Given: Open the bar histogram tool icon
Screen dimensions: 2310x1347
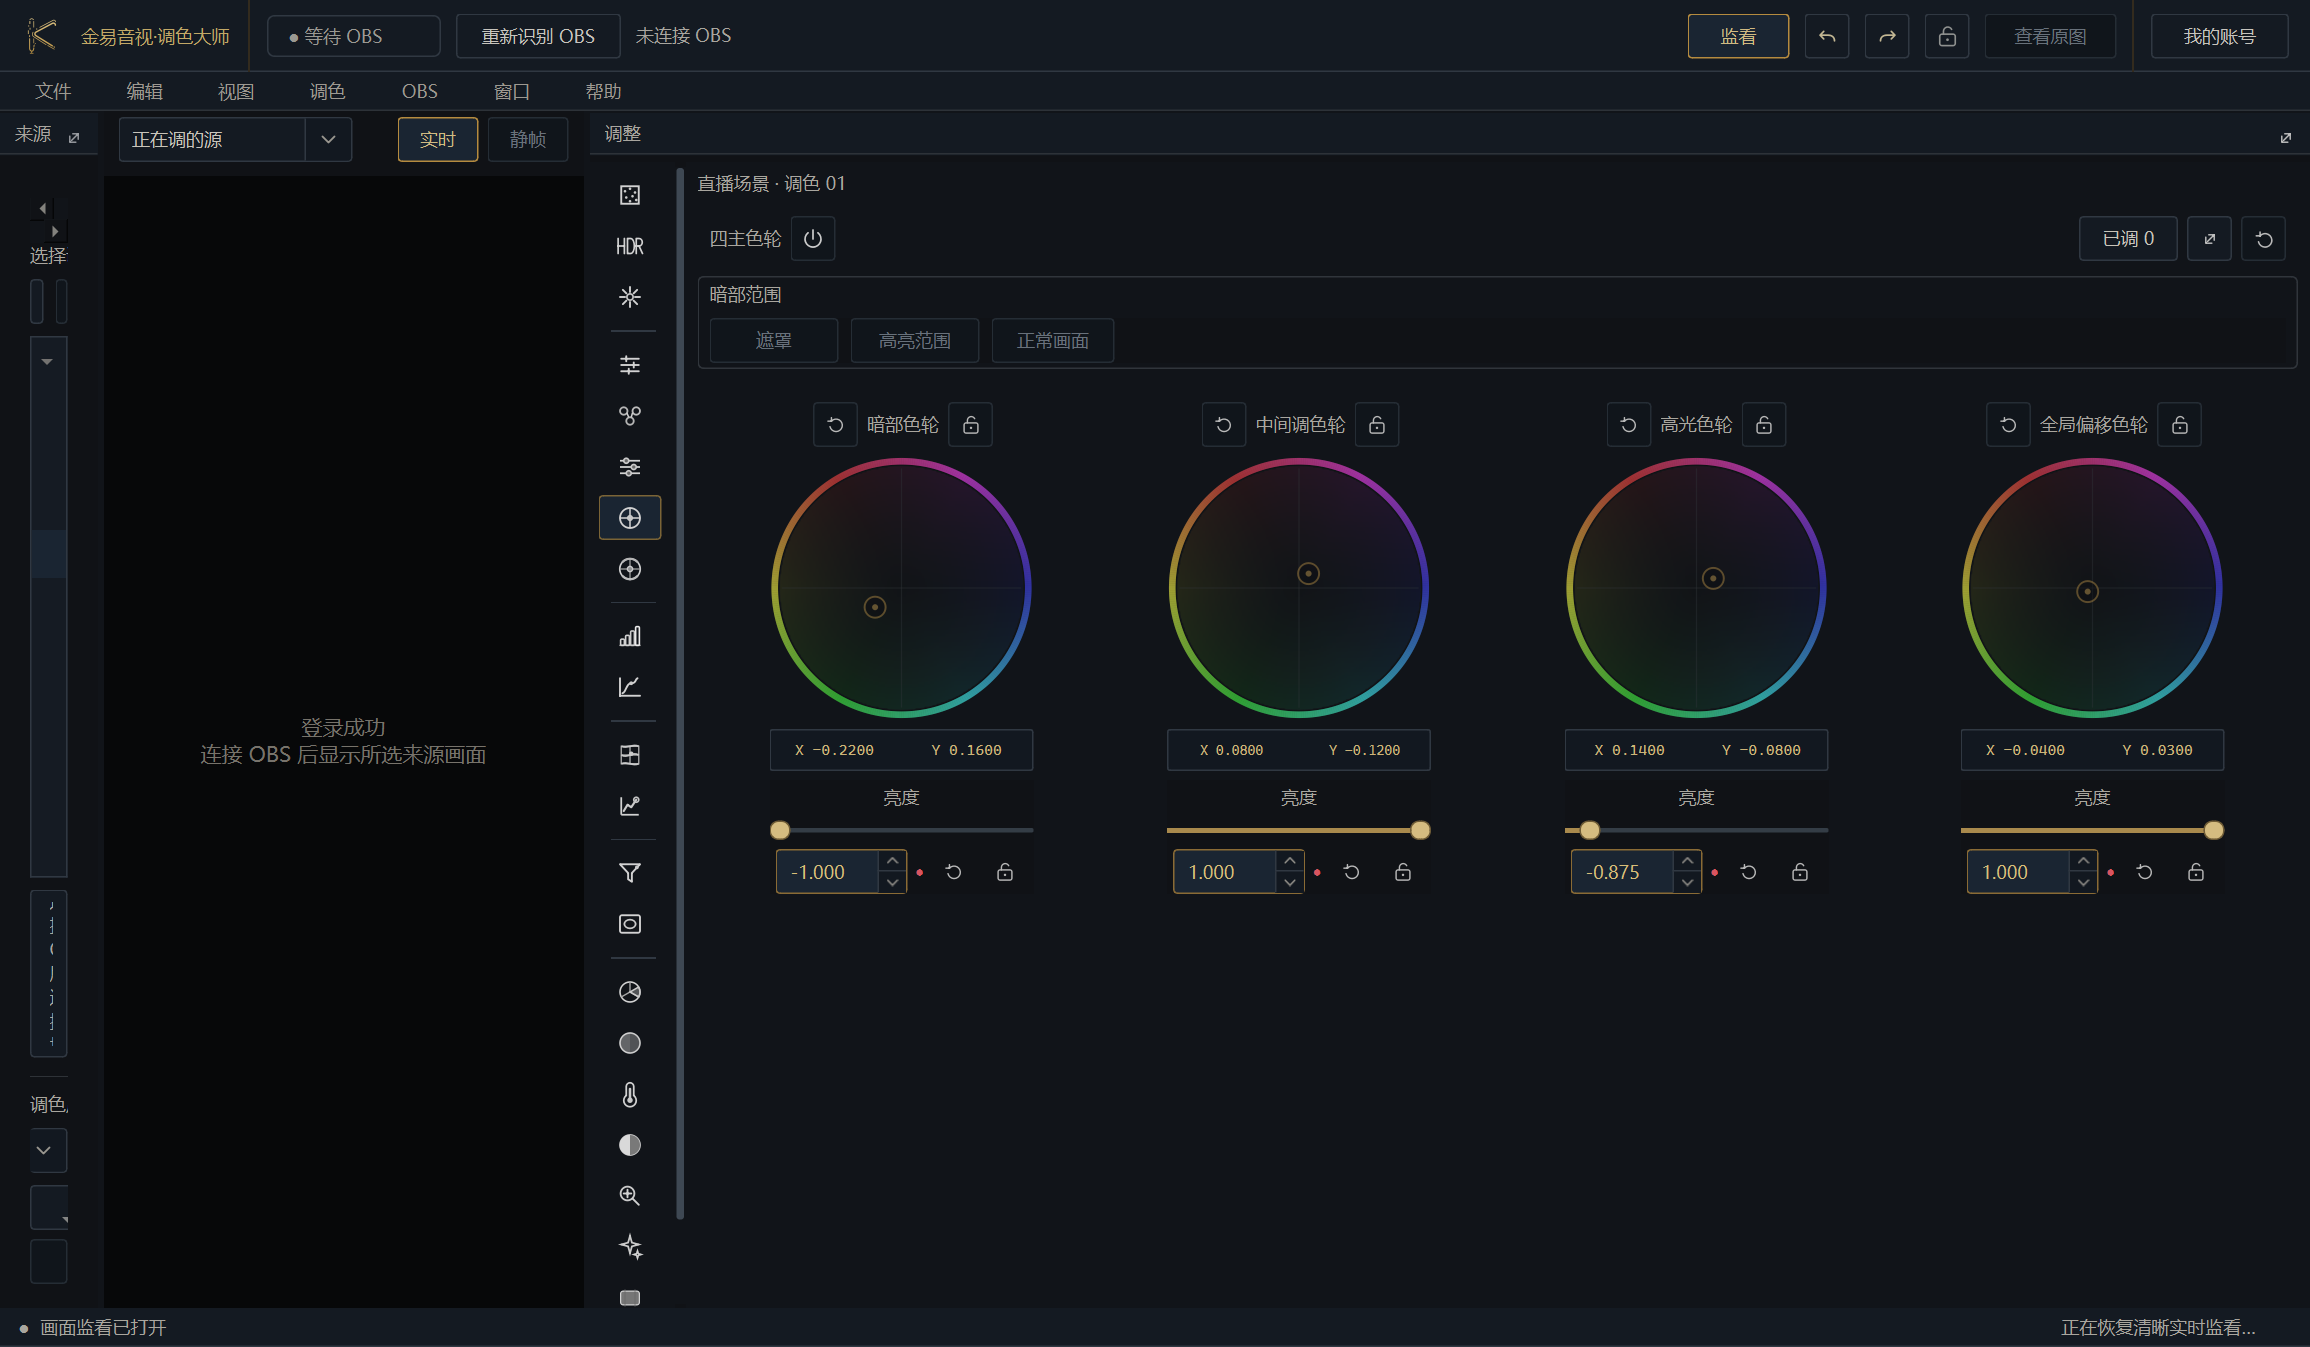Looking at the screenshot, I should click(630, 636).
